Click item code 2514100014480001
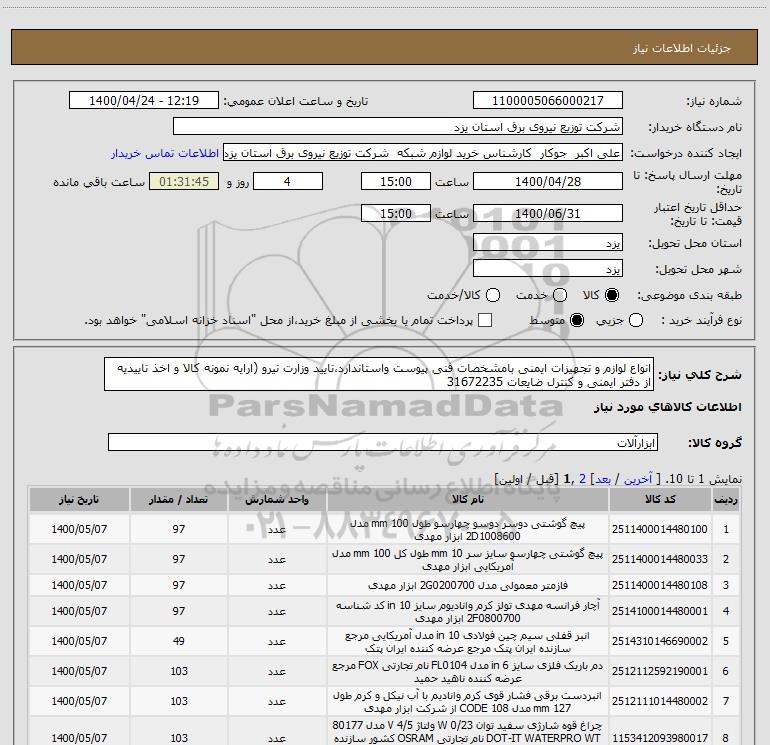770x745 pixels. pos(660,611)
